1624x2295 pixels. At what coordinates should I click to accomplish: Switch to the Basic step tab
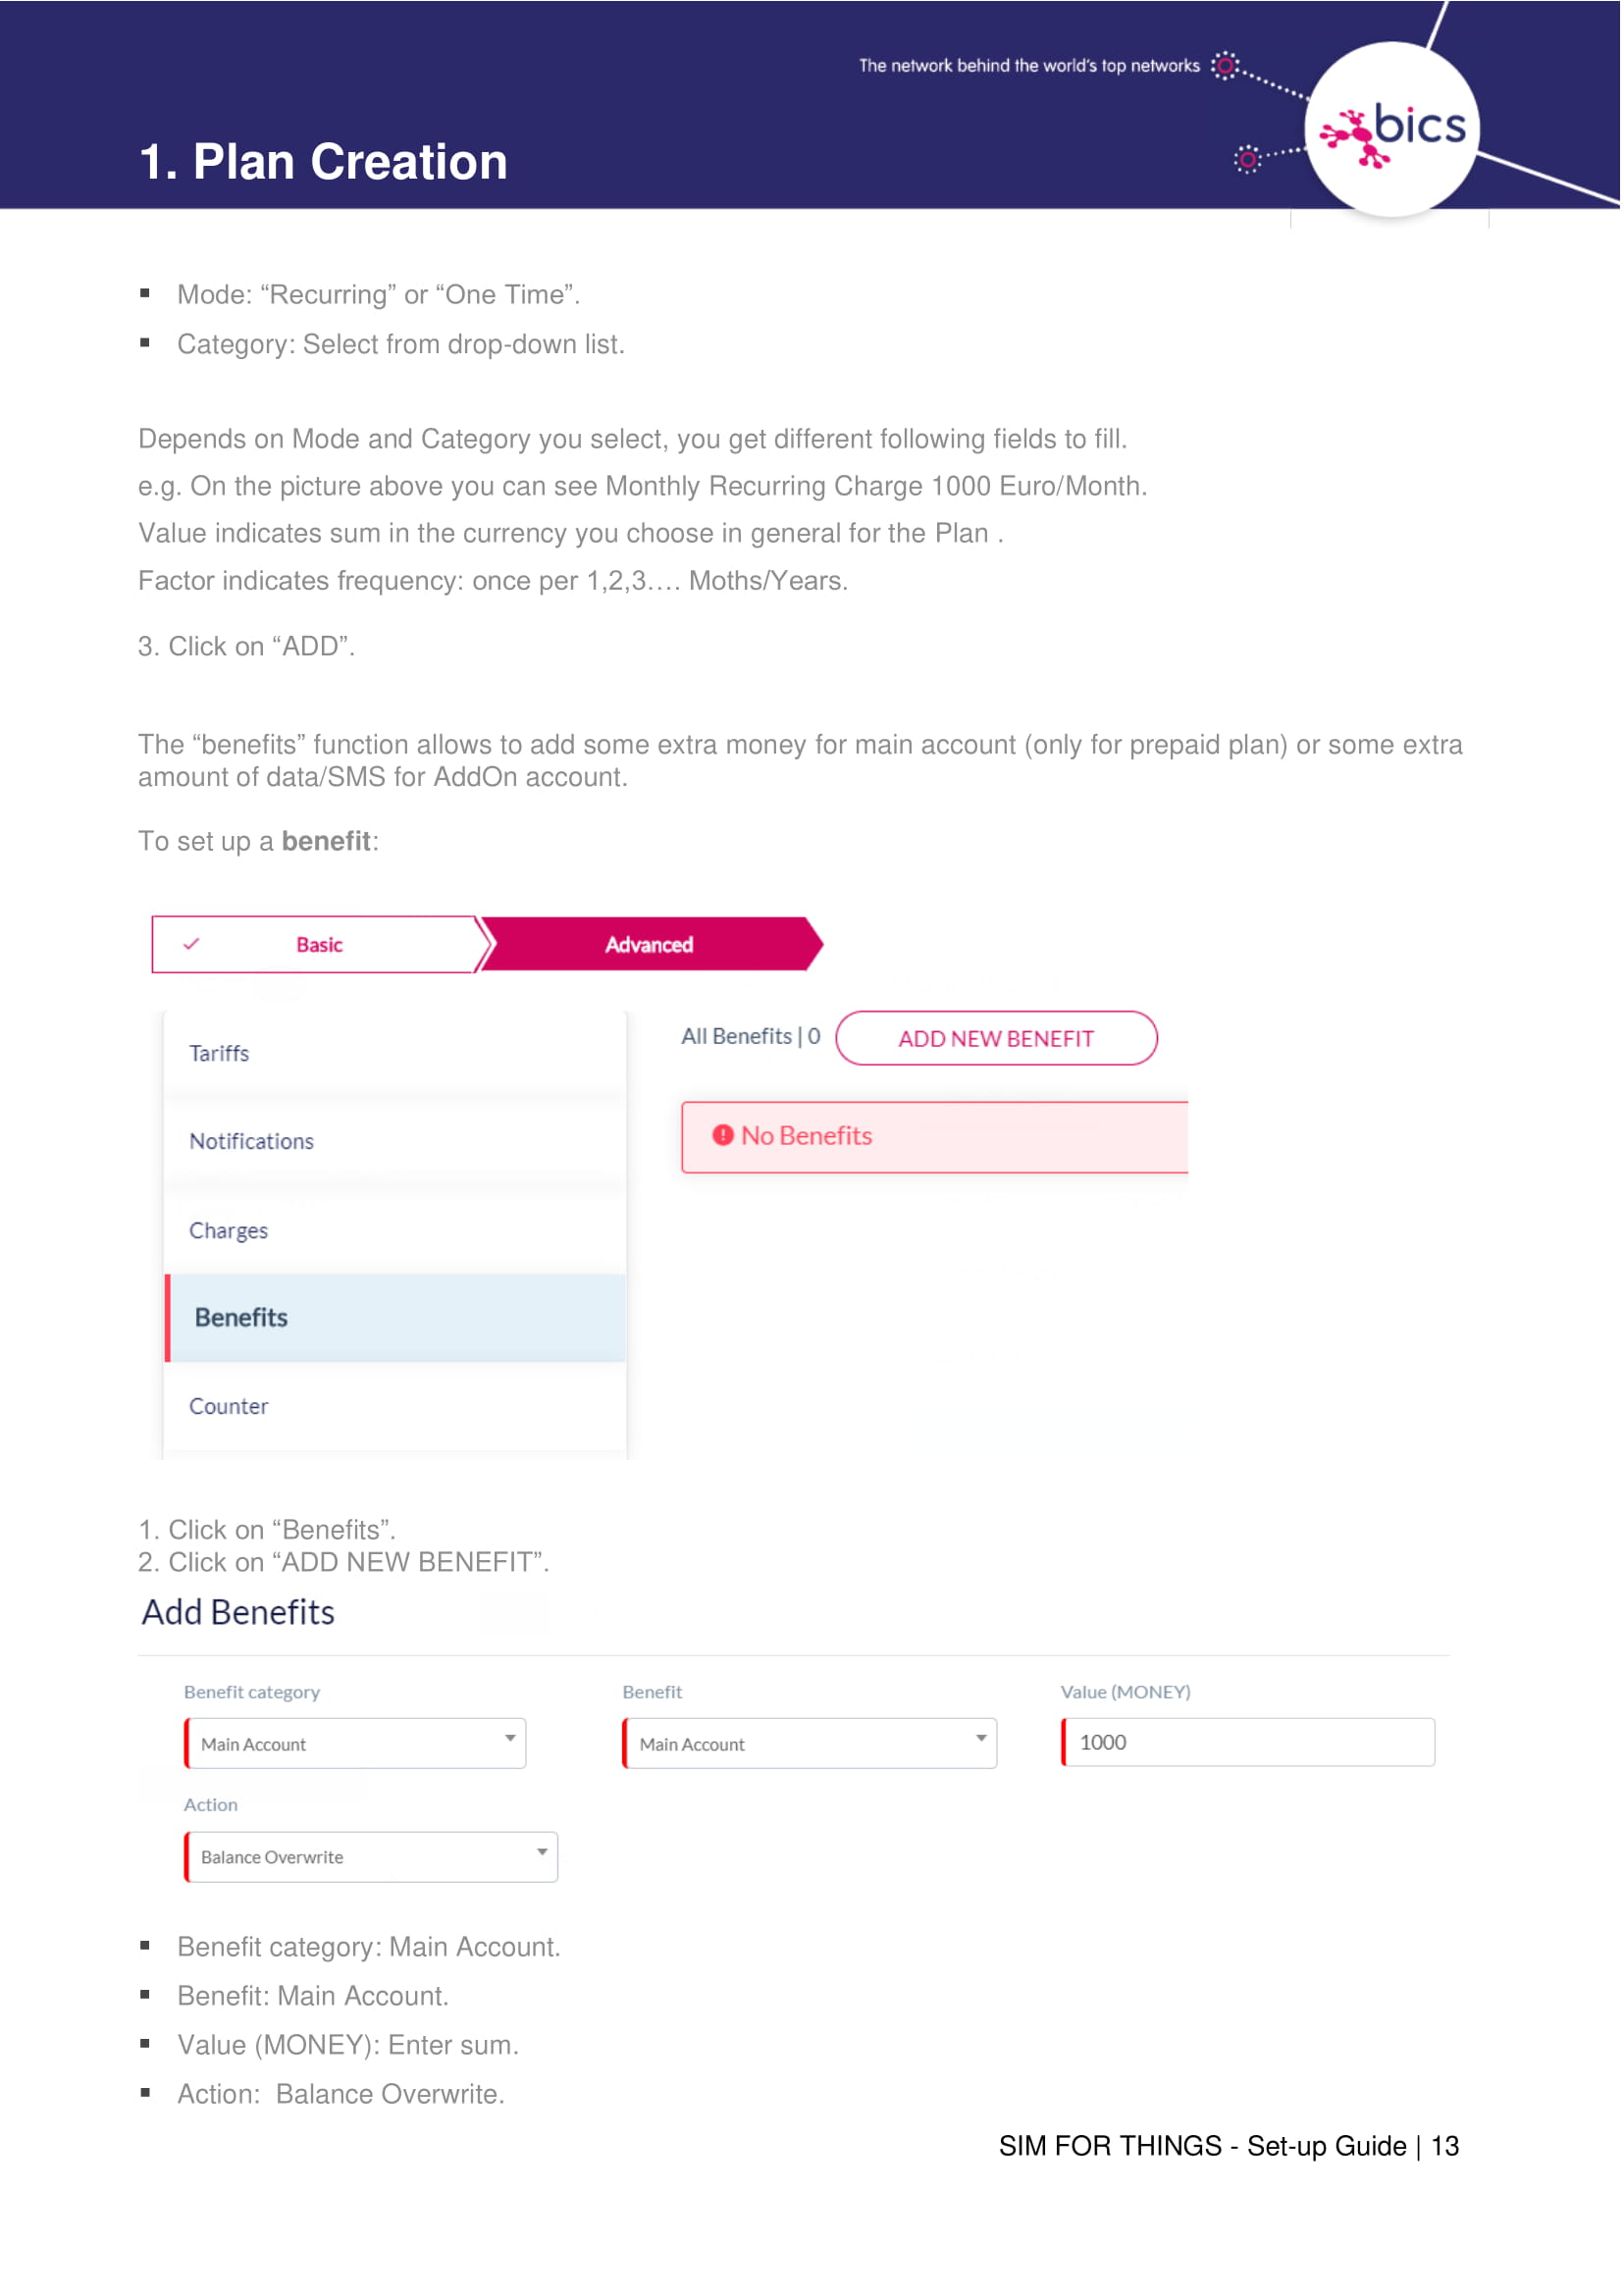point(319,945)
